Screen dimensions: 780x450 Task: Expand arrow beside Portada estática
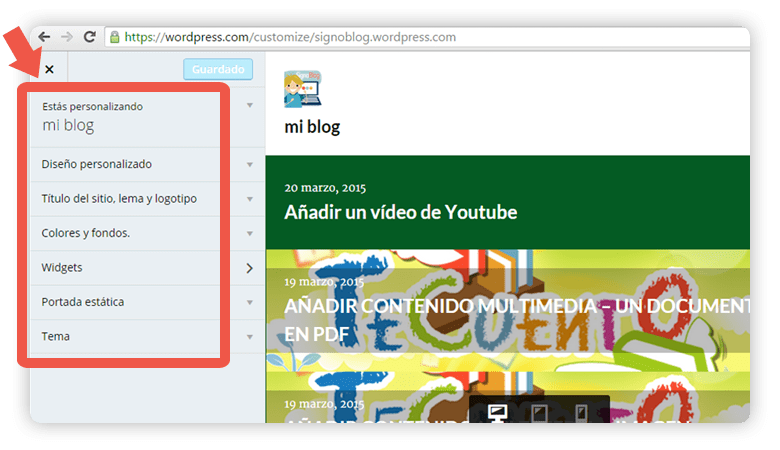(250, 302)
